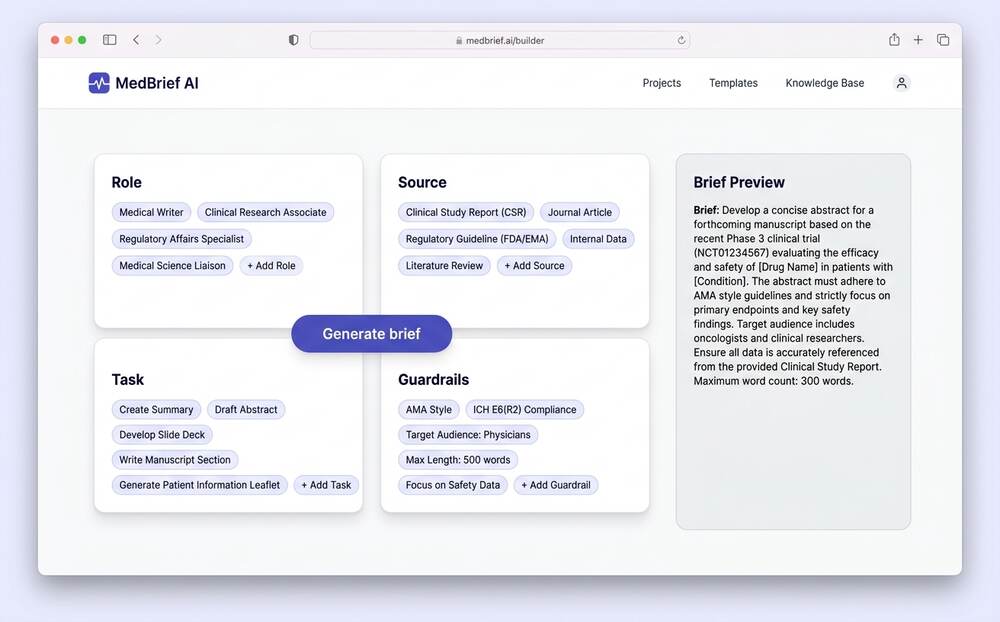
Task: Choose Write Manuscript Section chip
Action: point(175,460)
